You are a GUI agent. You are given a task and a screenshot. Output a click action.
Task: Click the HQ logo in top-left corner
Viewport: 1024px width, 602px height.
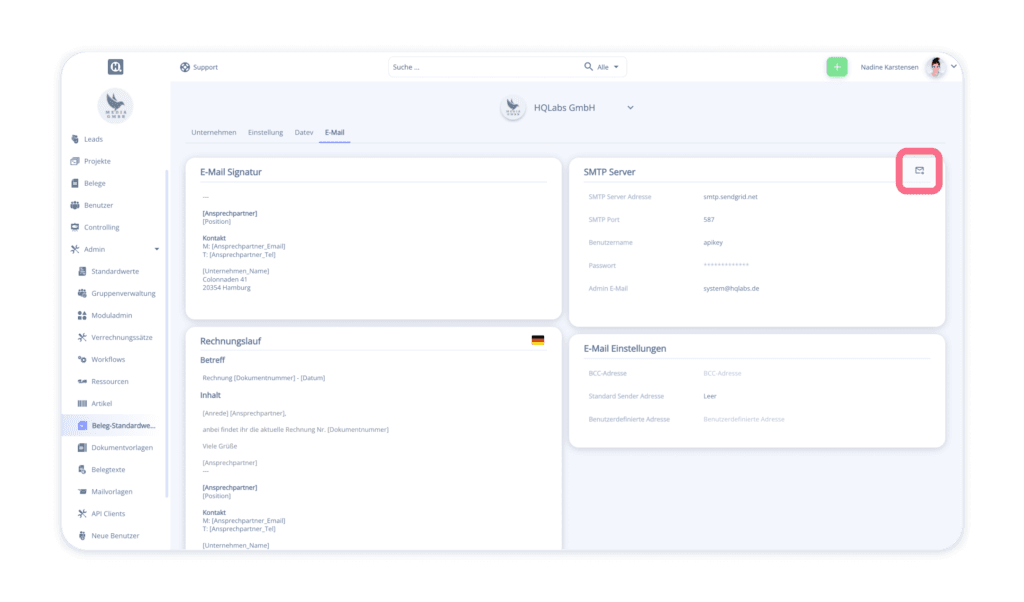(116, 67)
